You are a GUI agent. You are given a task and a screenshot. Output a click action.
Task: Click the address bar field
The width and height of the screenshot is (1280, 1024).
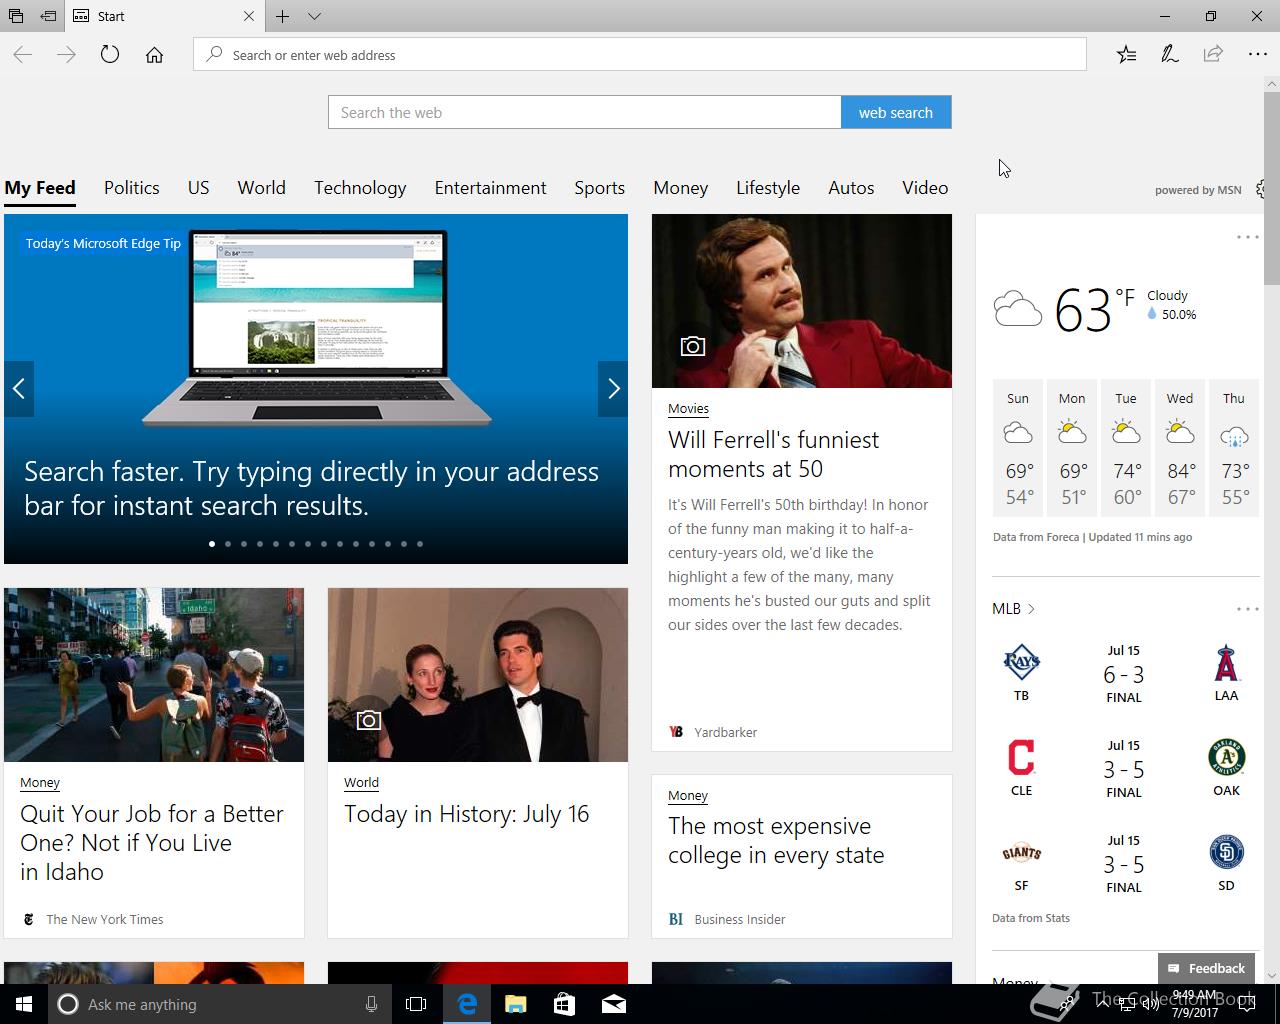pos(640,54)
